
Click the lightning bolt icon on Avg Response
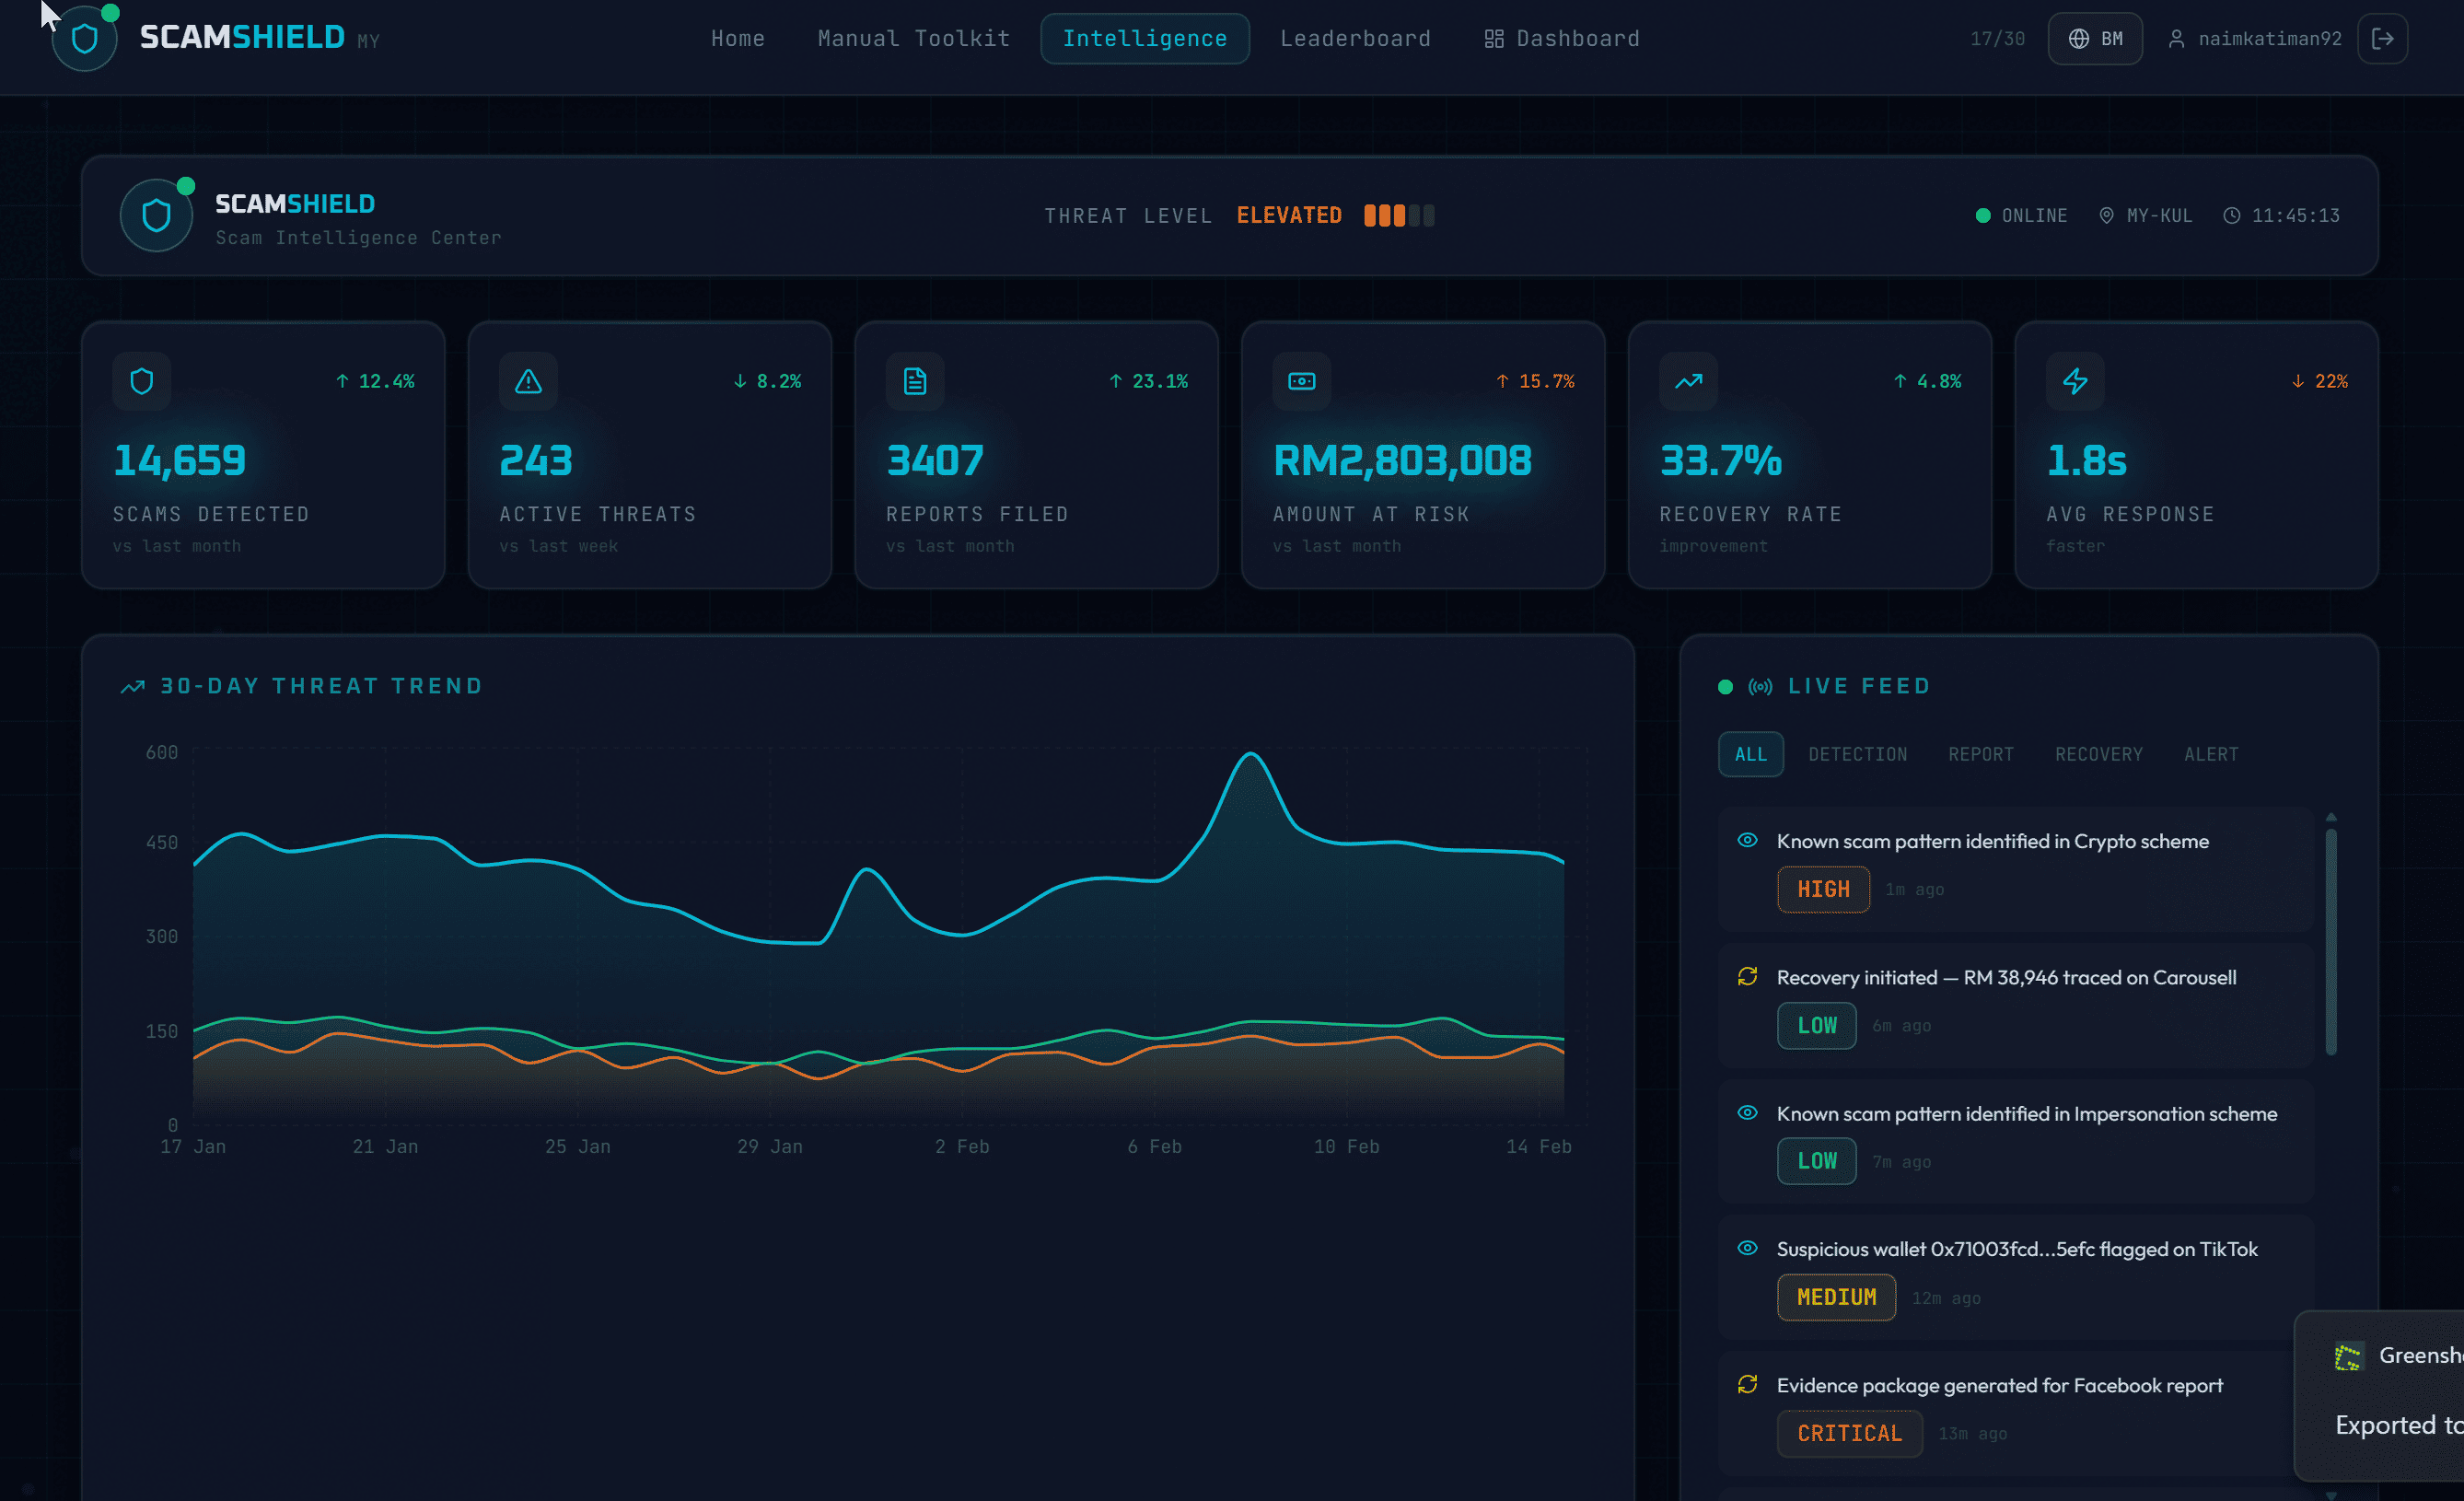2075,381
